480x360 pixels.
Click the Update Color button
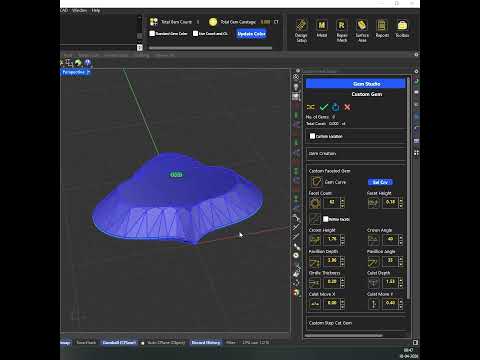coord(251,34)
